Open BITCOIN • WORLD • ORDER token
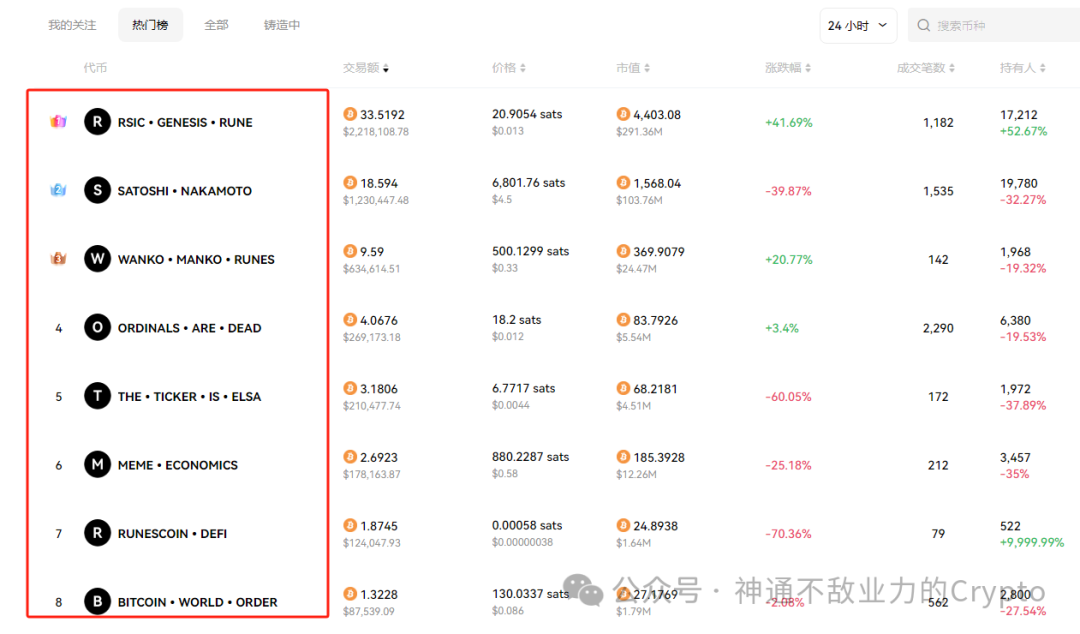The image size is (1080, 634). 198,602
